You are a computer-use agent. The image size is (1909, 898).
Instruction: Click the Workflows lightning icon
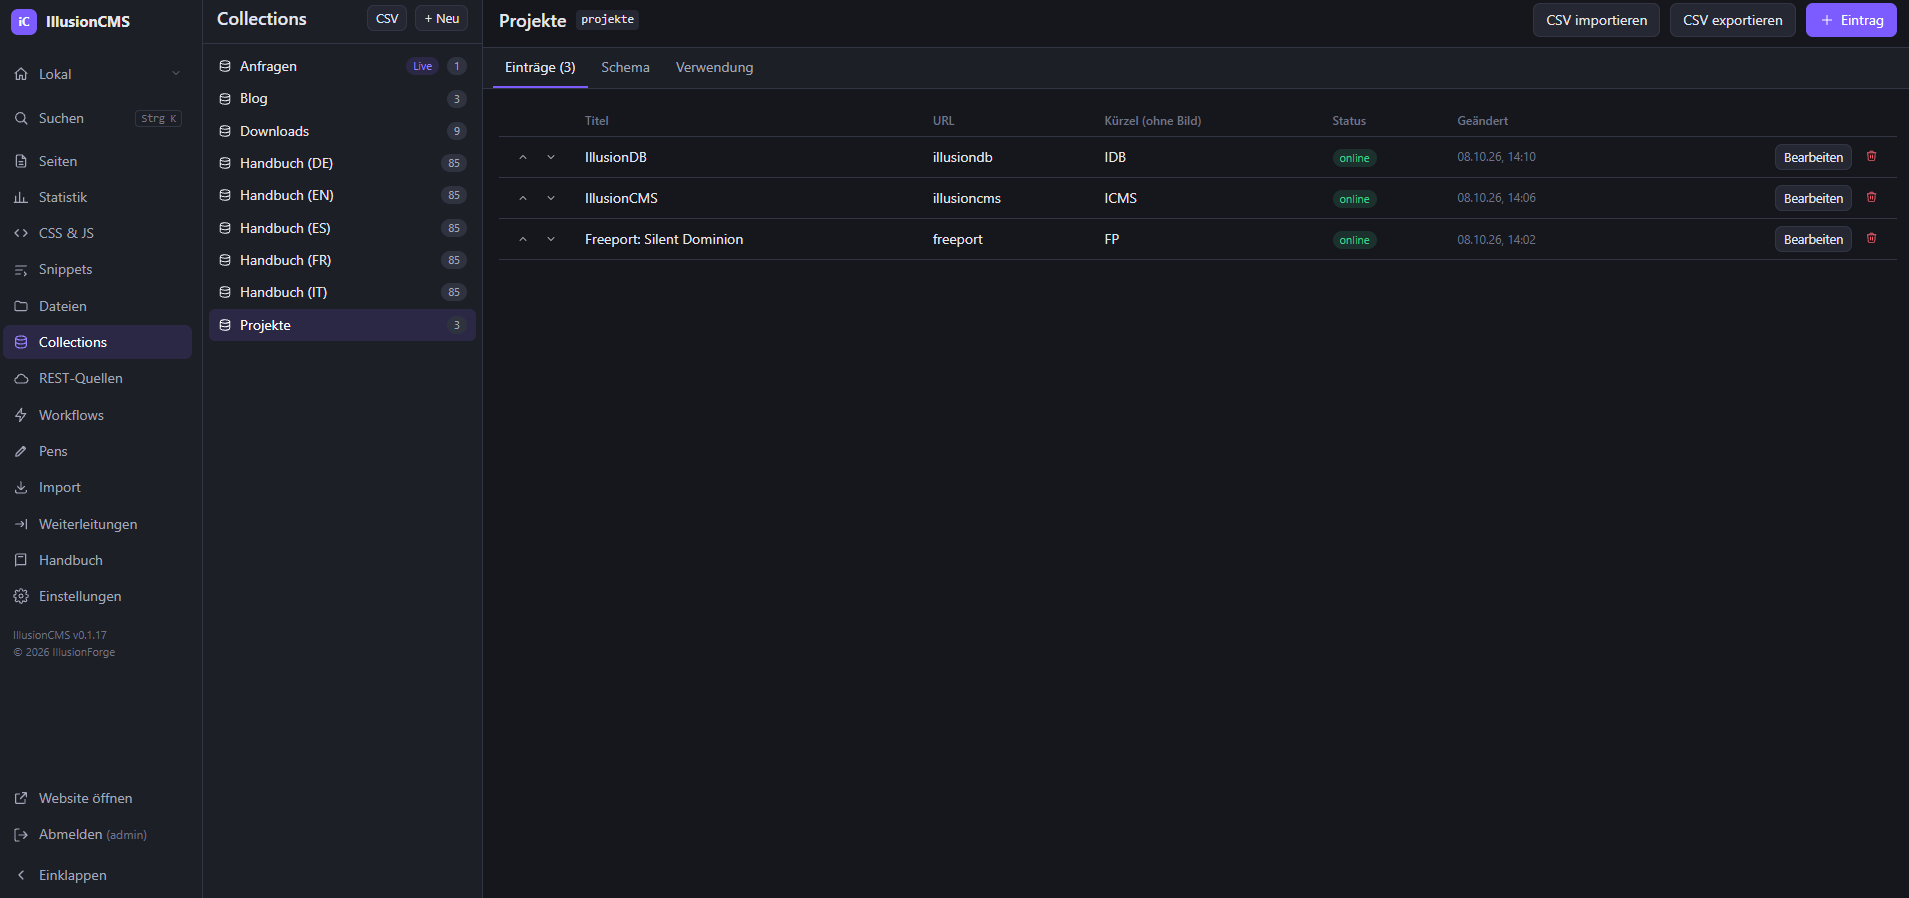(x=21, y=415)
